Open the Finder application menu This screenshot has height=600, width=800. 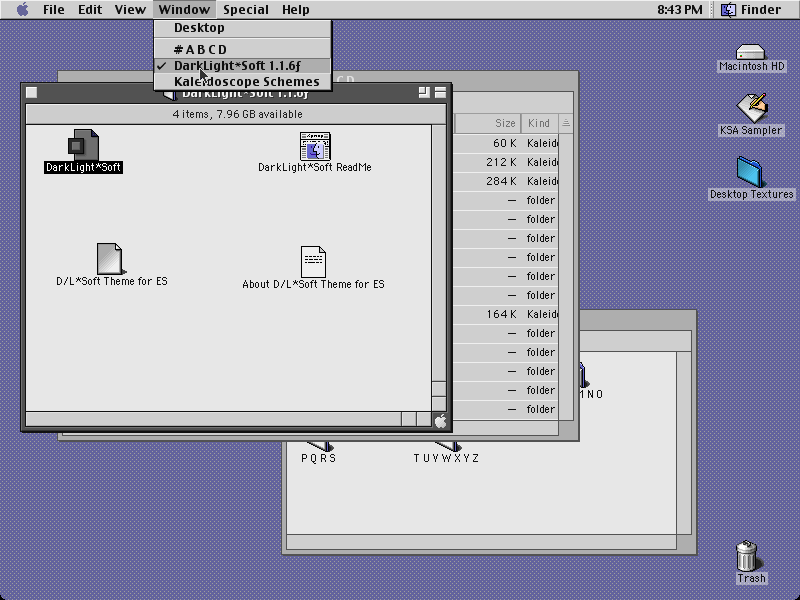(x=751, y=9)
